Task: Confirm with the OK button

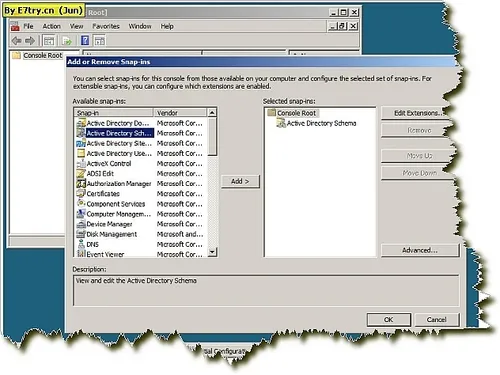Action: (389, 320)
